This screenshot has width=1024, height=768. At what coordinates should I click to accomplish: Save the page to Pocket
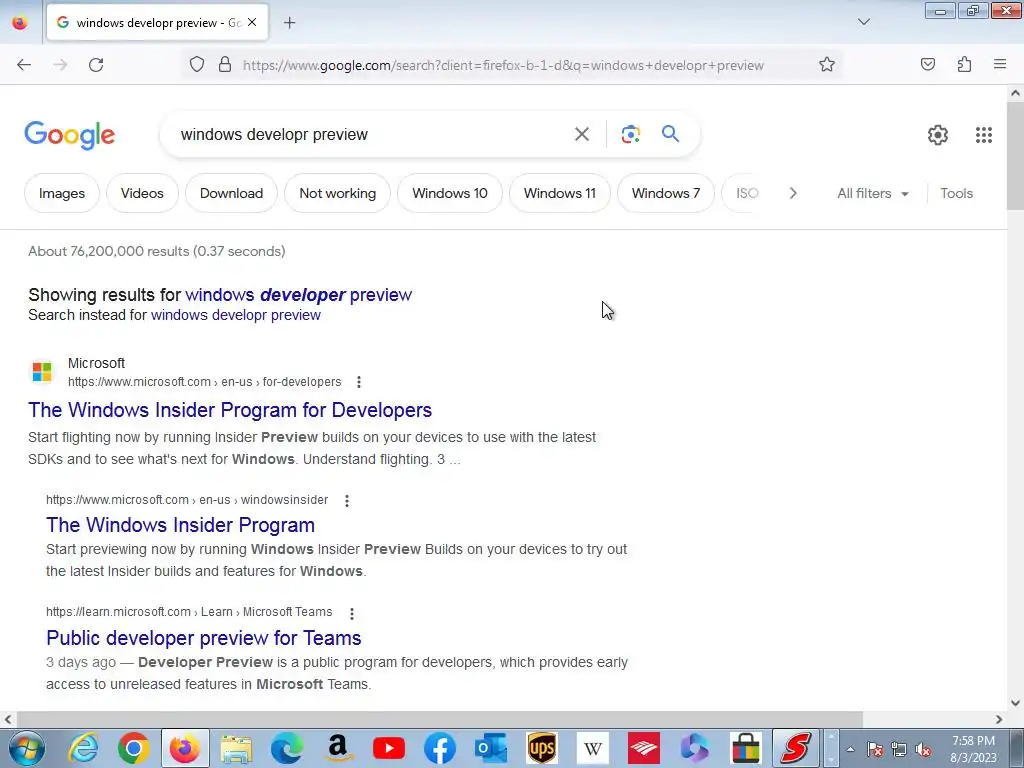[928, 65]
